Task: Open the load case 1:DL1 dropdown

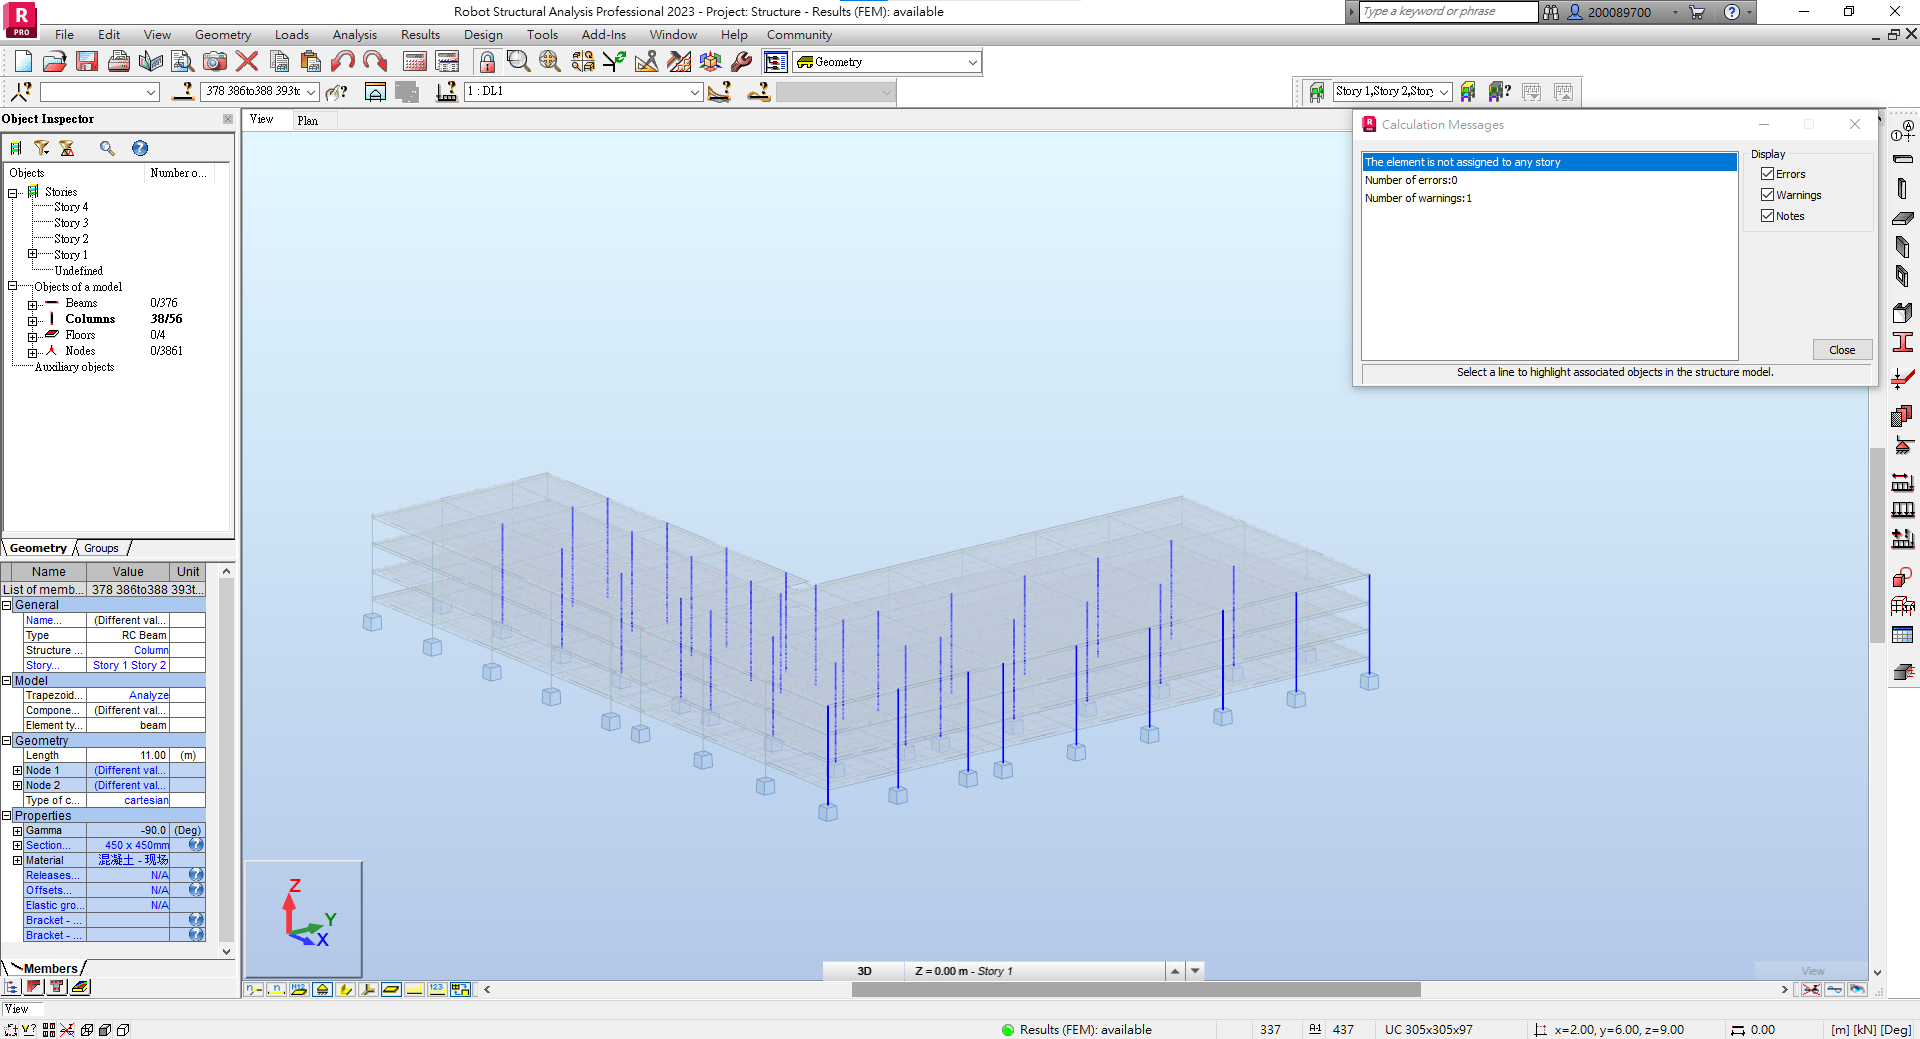Action: click(x=694, y=91)
